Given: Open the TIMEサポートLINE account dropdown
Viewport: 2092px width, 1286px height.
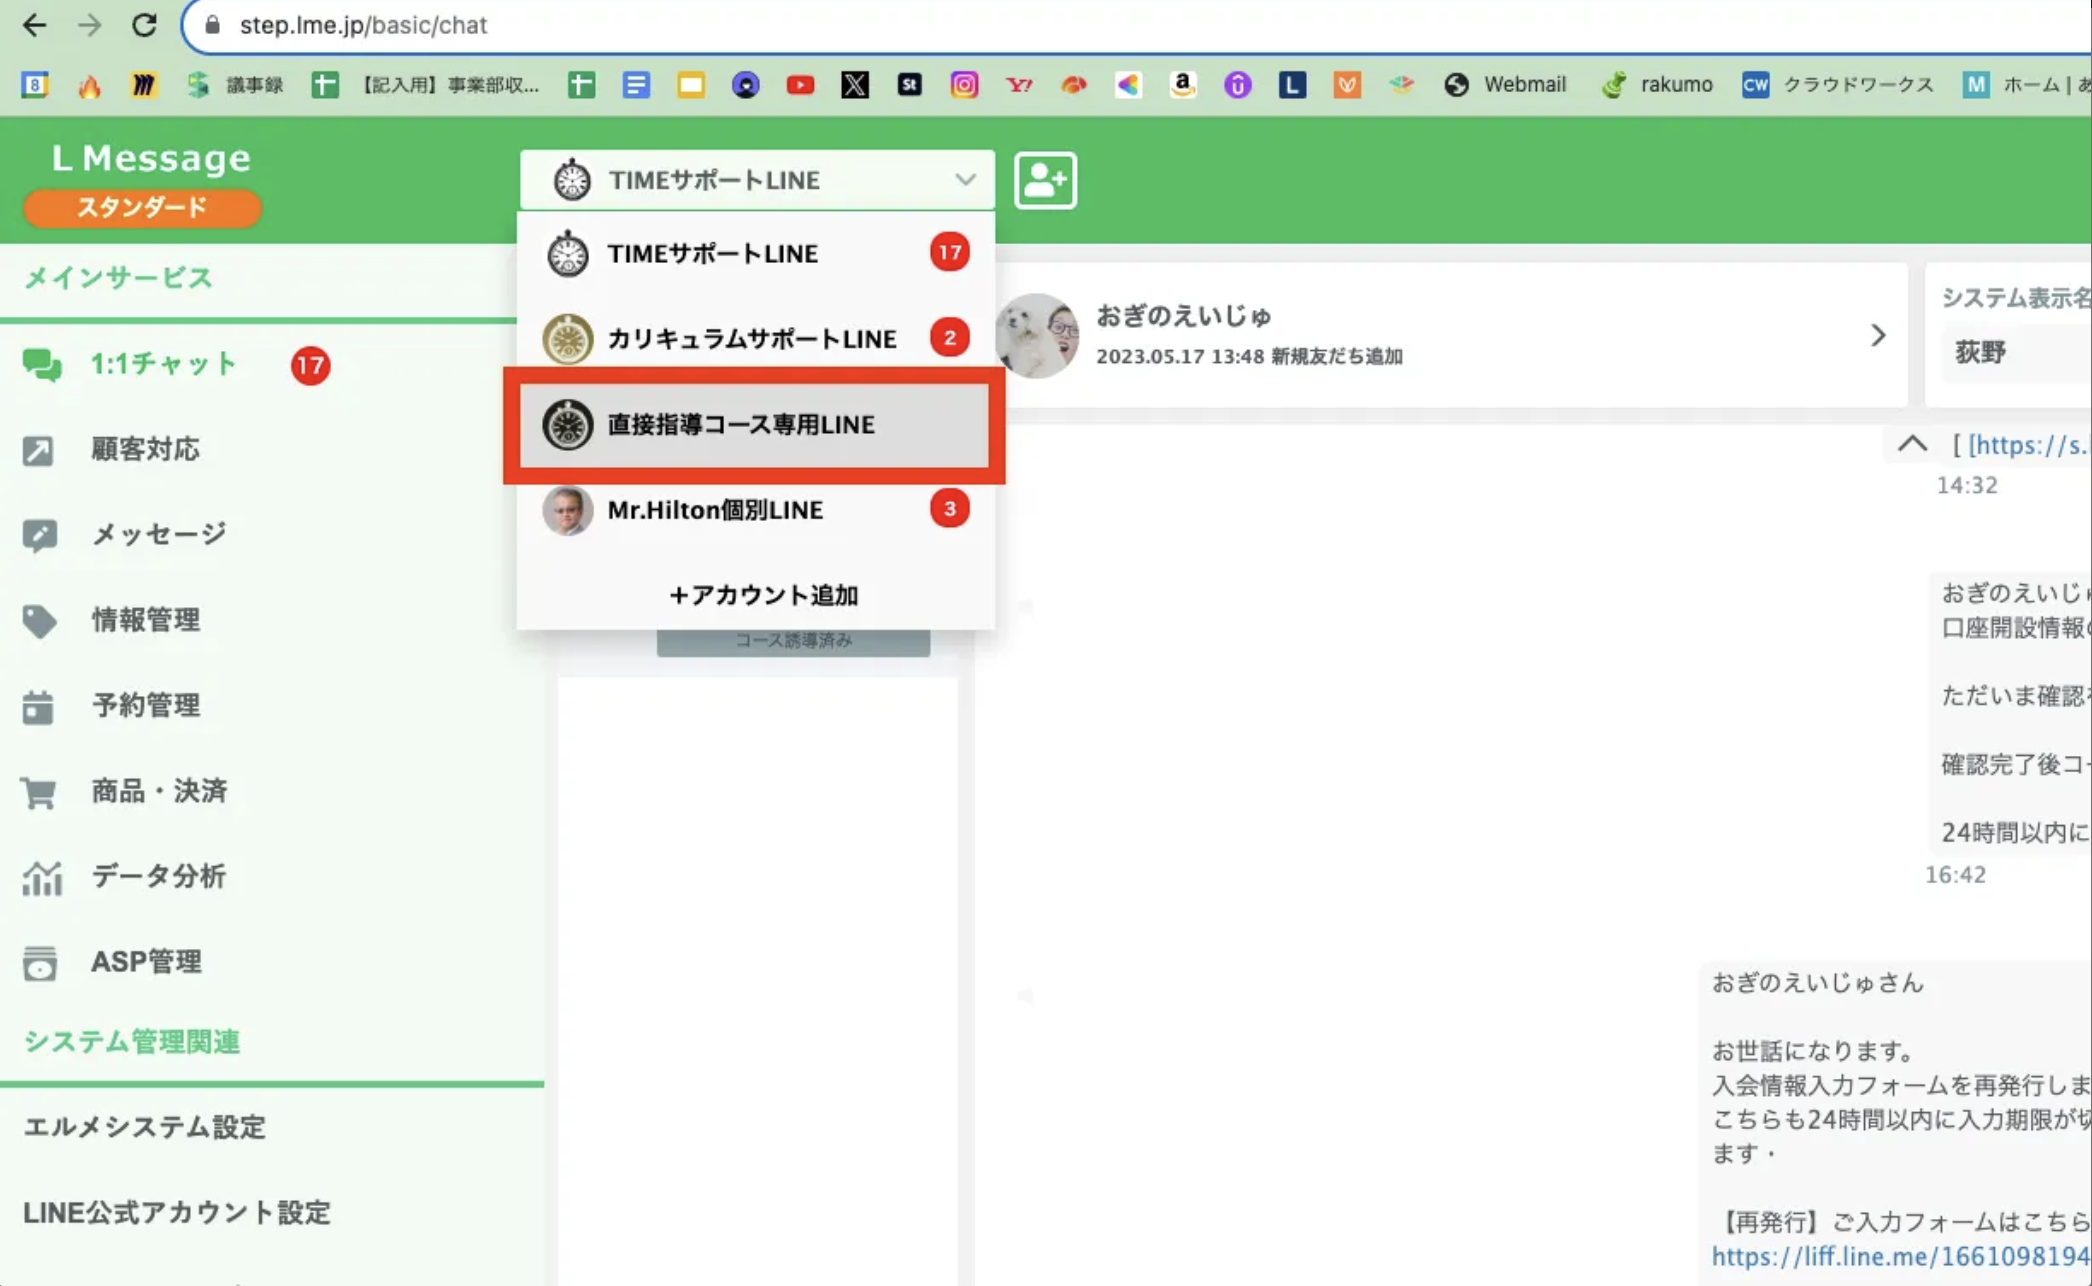Looking at the screenshot, I should click(x=757, y=180).
